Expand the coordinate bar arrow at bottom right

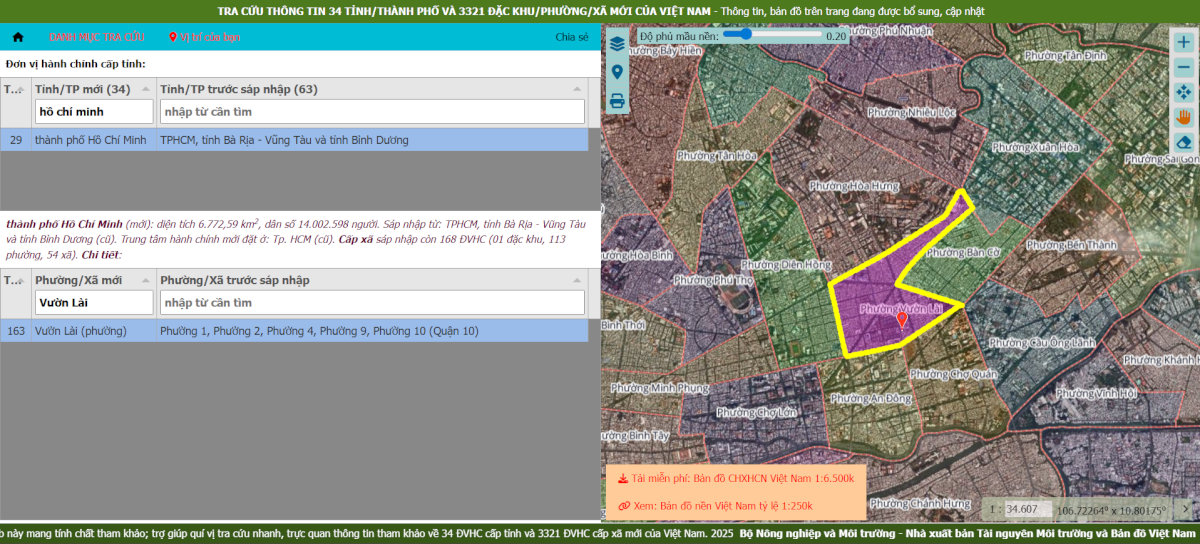point(1185,509)
